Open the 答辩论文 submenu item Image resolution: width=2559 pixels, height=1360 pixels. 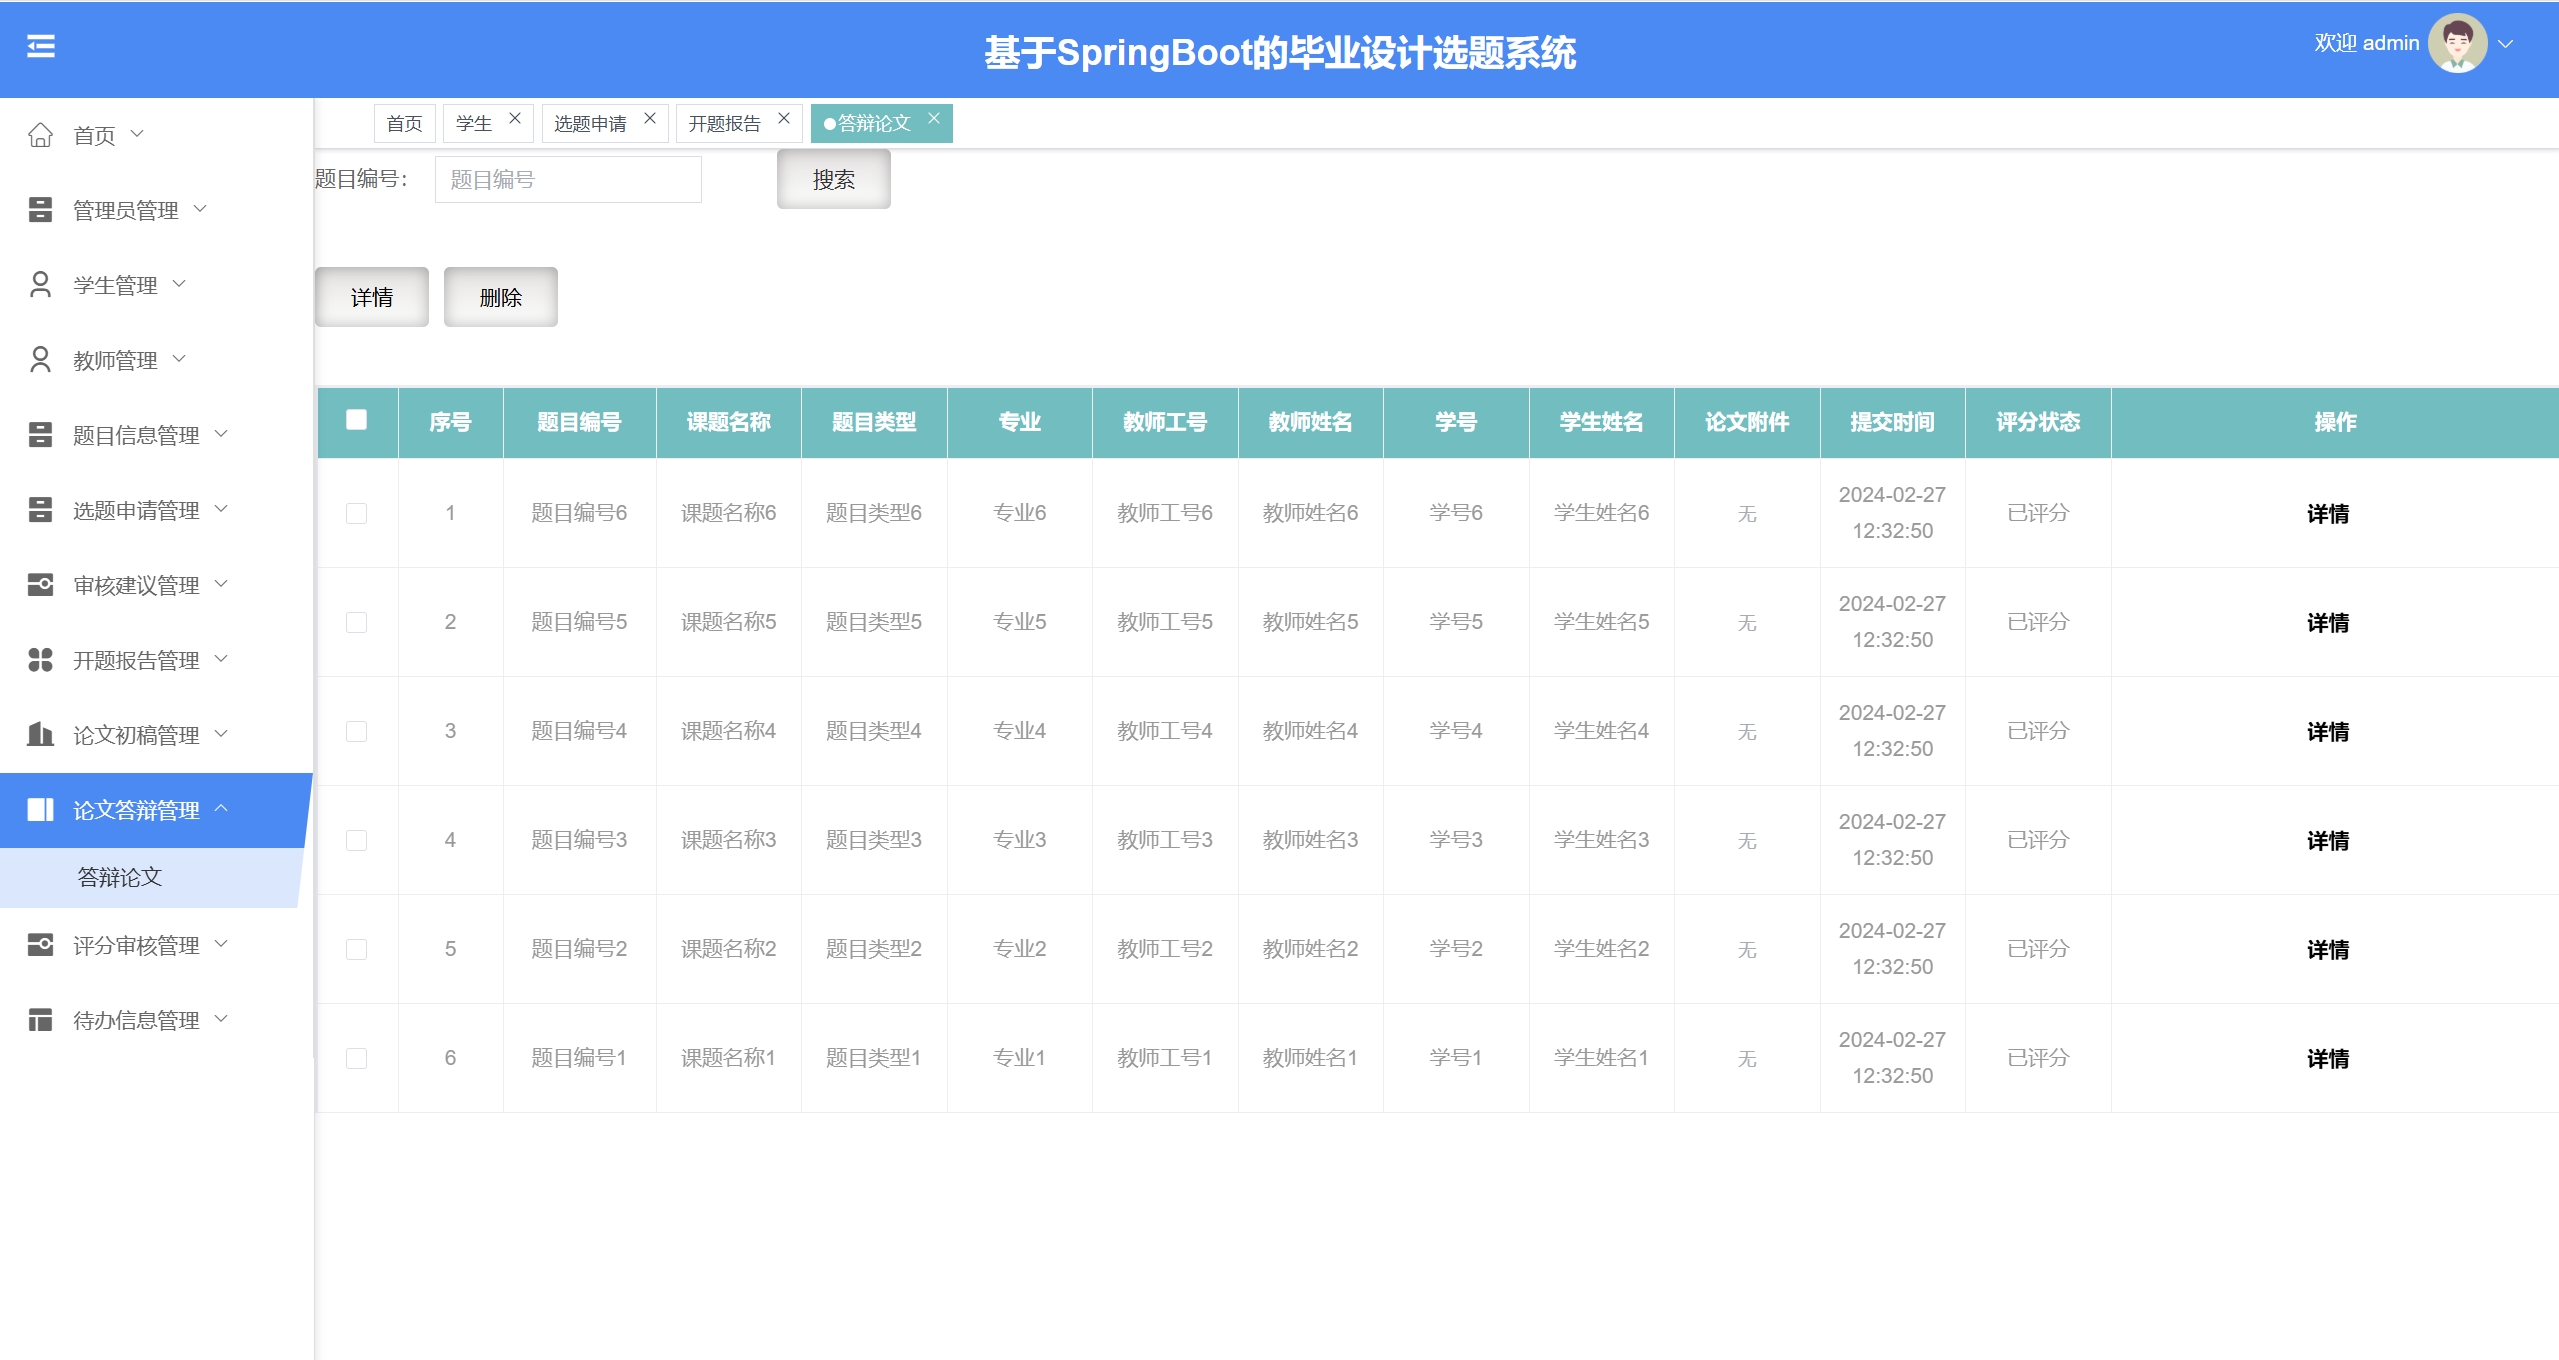tap(120, 877)
